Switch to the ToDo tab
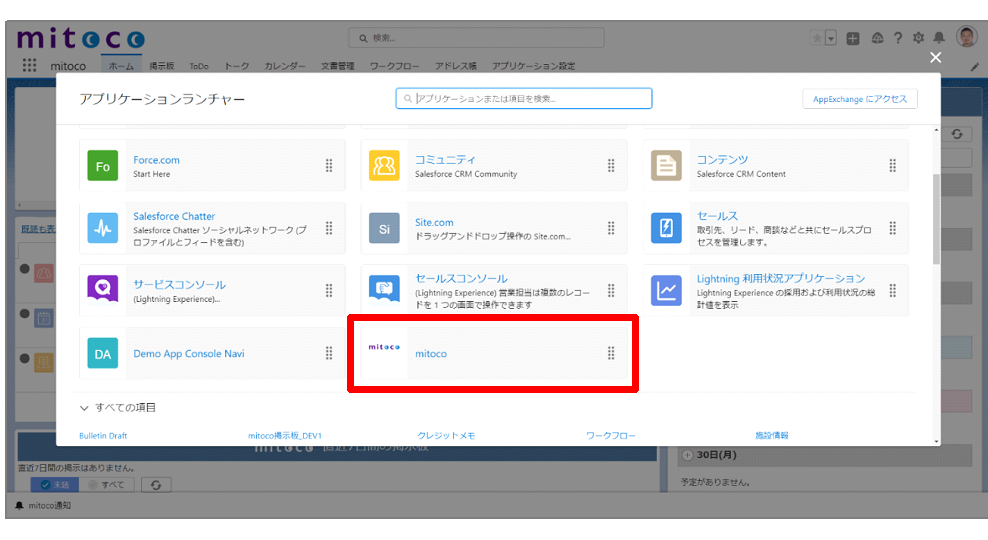988x540 pixels. [199, 66]
